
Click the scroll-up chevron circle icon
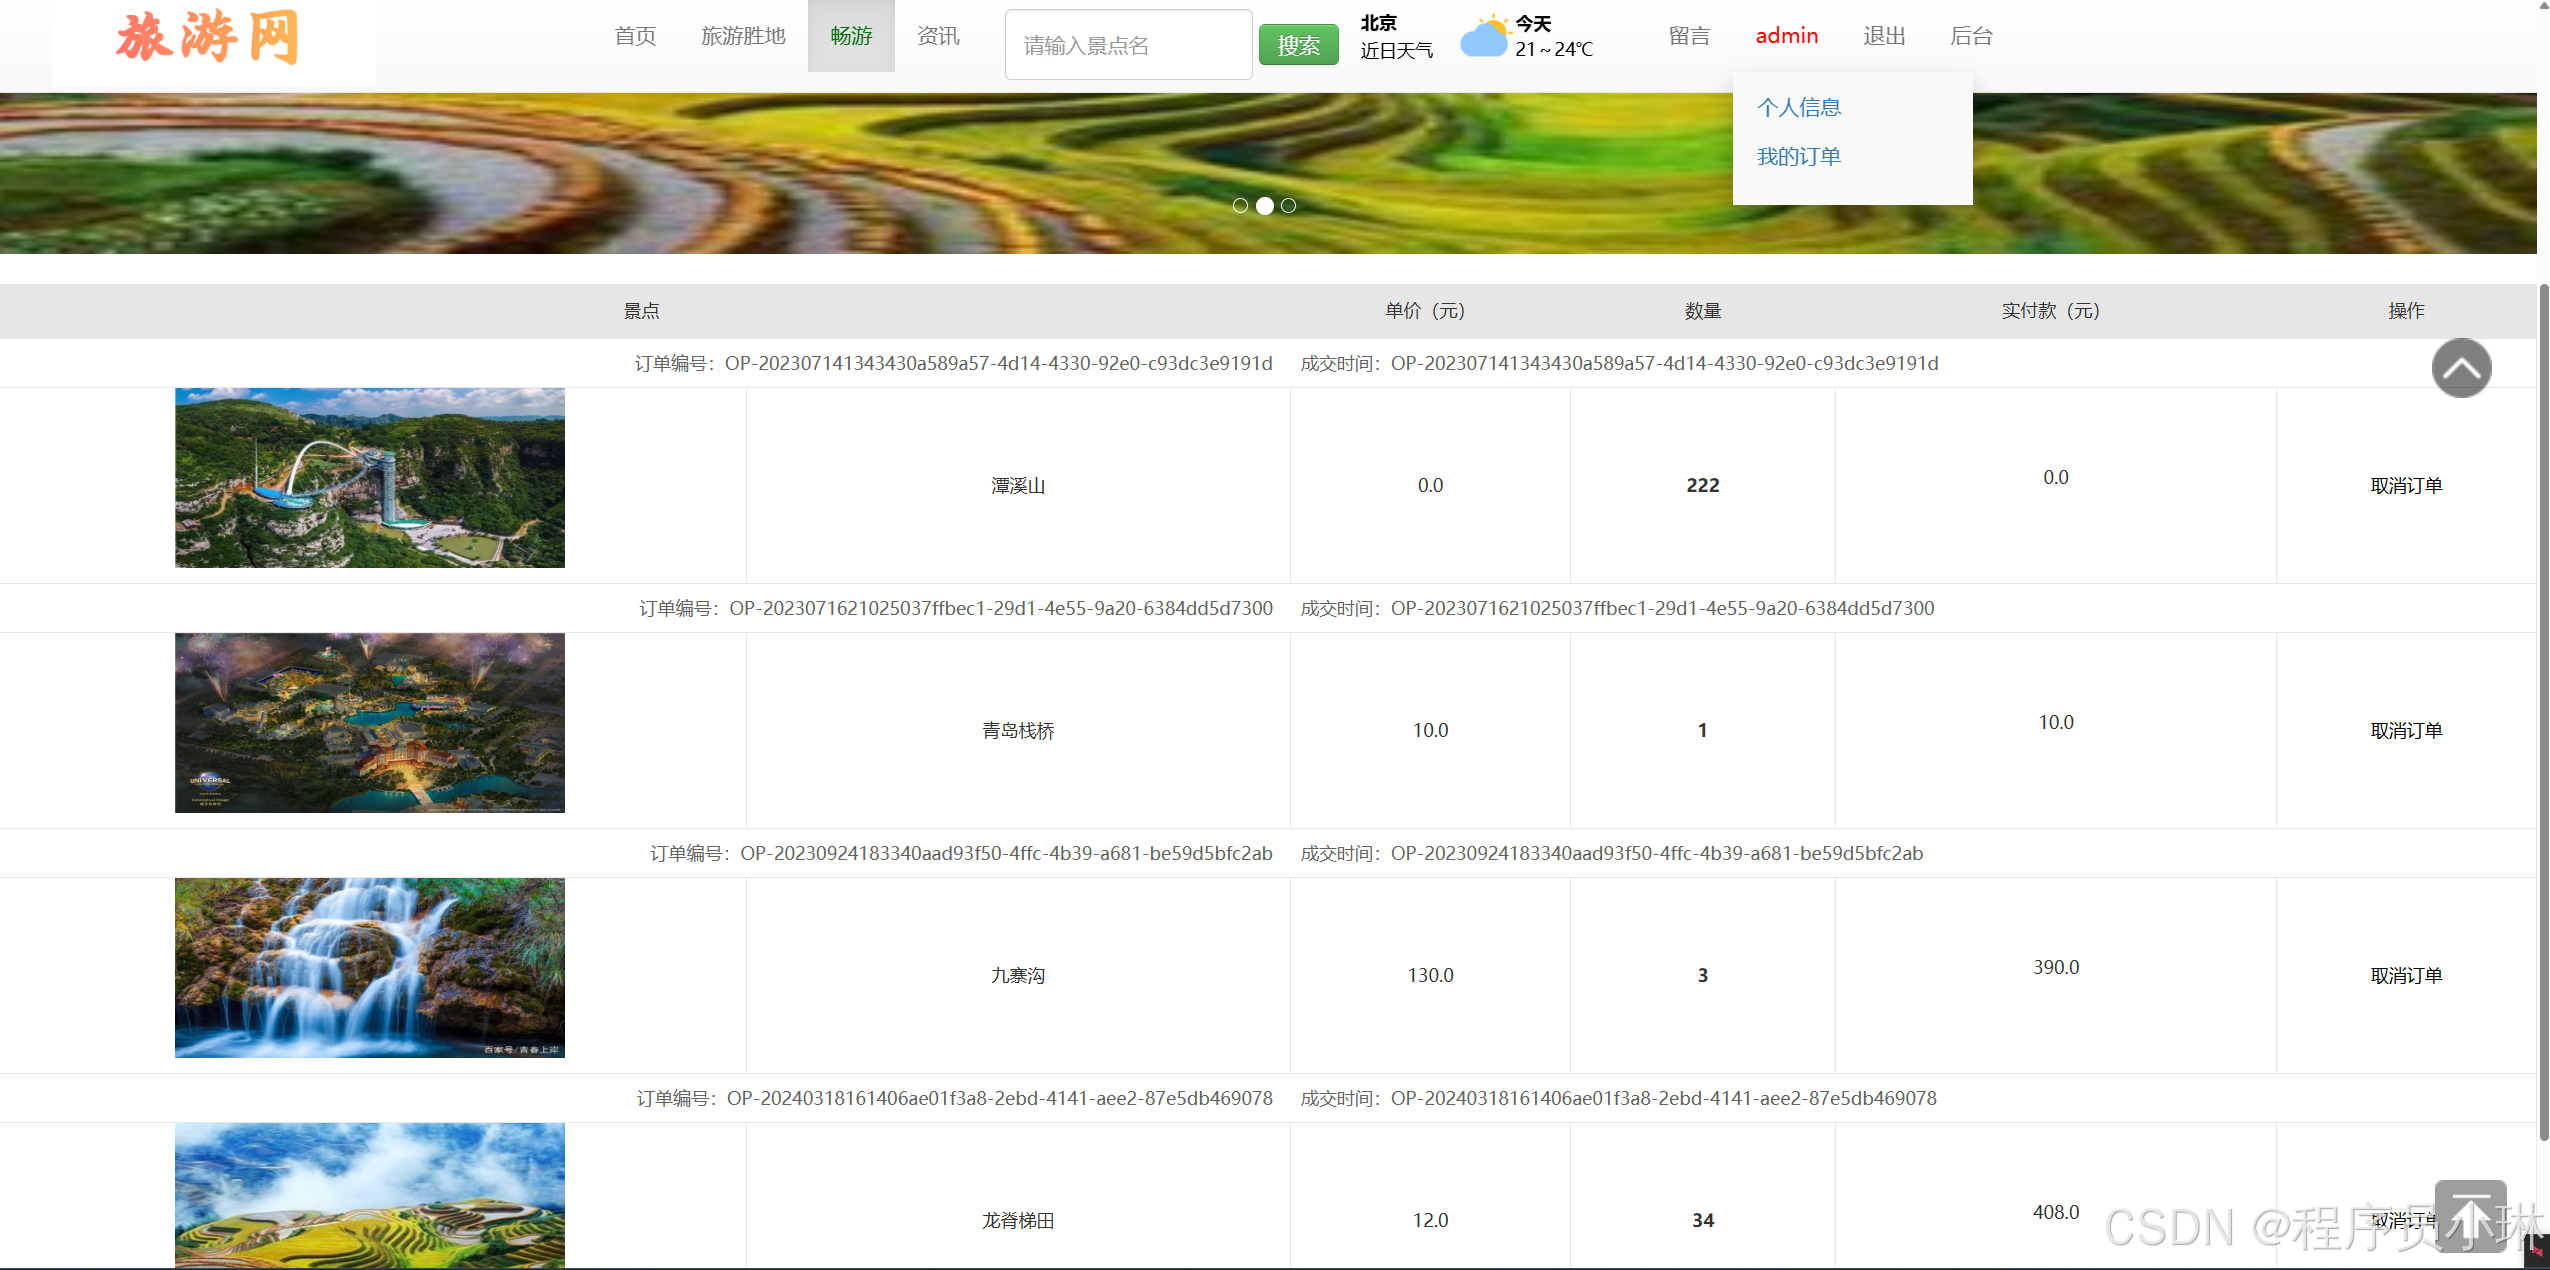coord(2461,368)
